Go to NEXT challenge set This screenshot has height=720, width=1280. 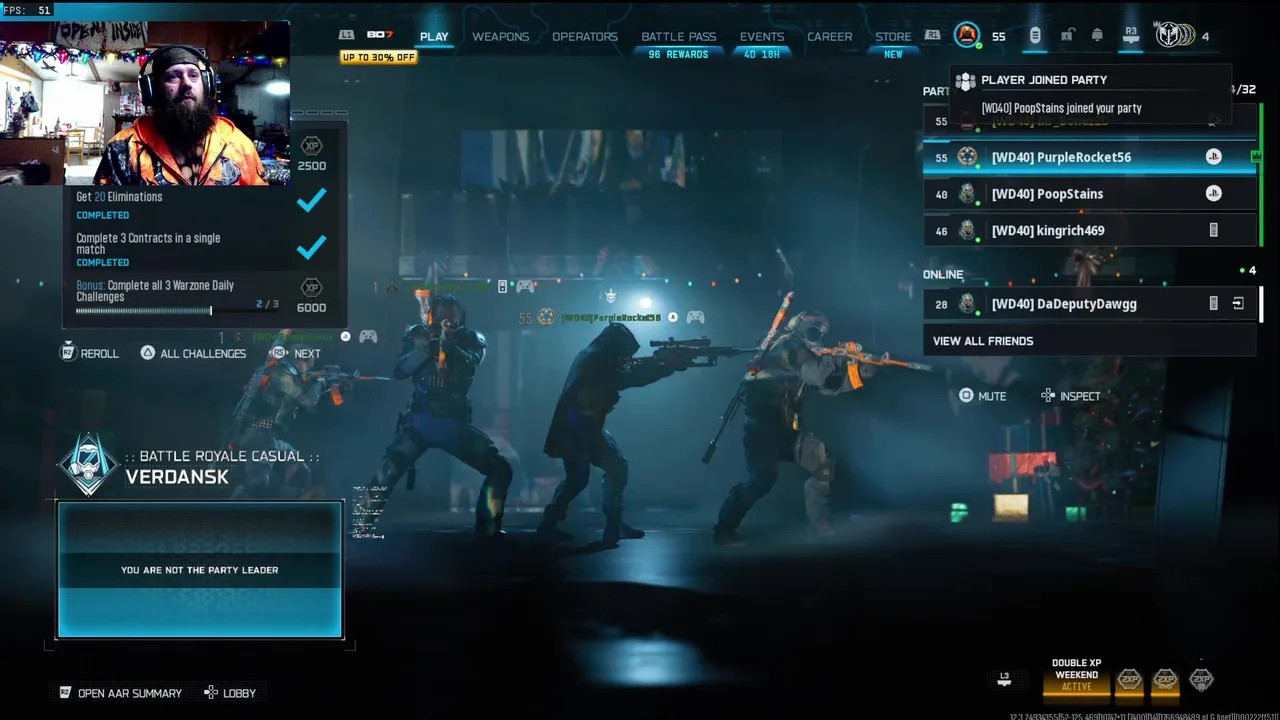[x=296, y=353]
